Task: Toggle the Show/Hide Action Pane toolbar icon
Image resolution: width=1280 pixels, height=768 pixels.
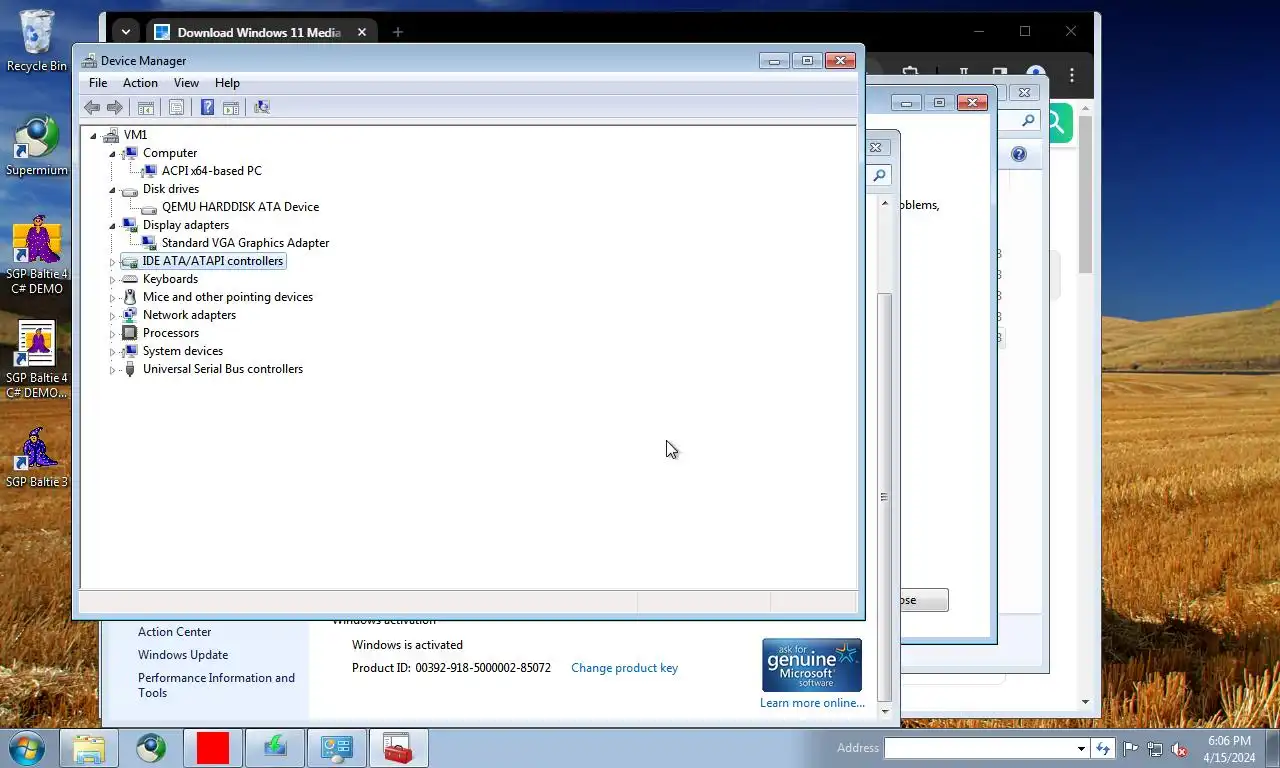Action: 231,107
